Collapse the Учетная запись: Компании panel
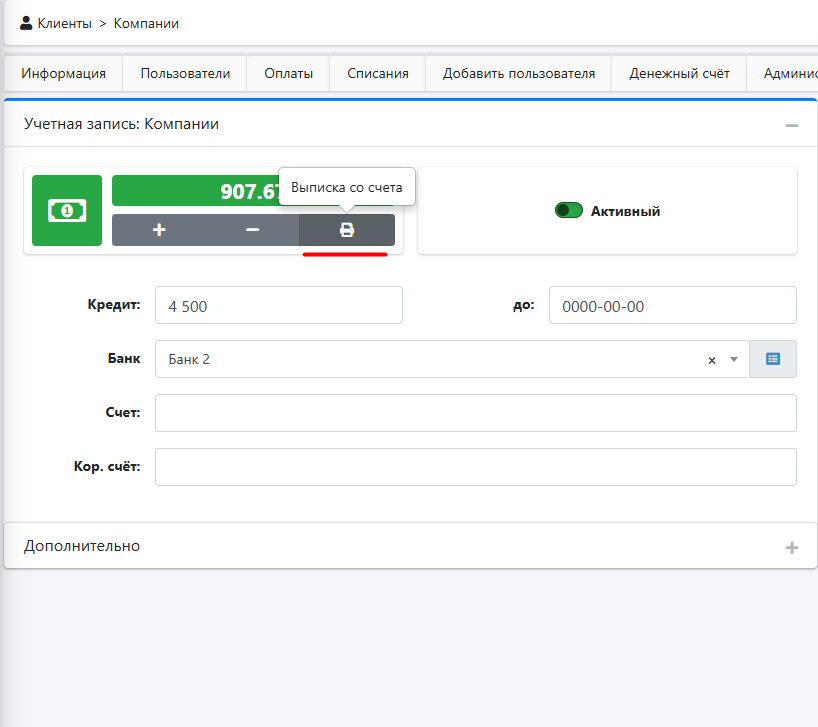 coord(791,125)
